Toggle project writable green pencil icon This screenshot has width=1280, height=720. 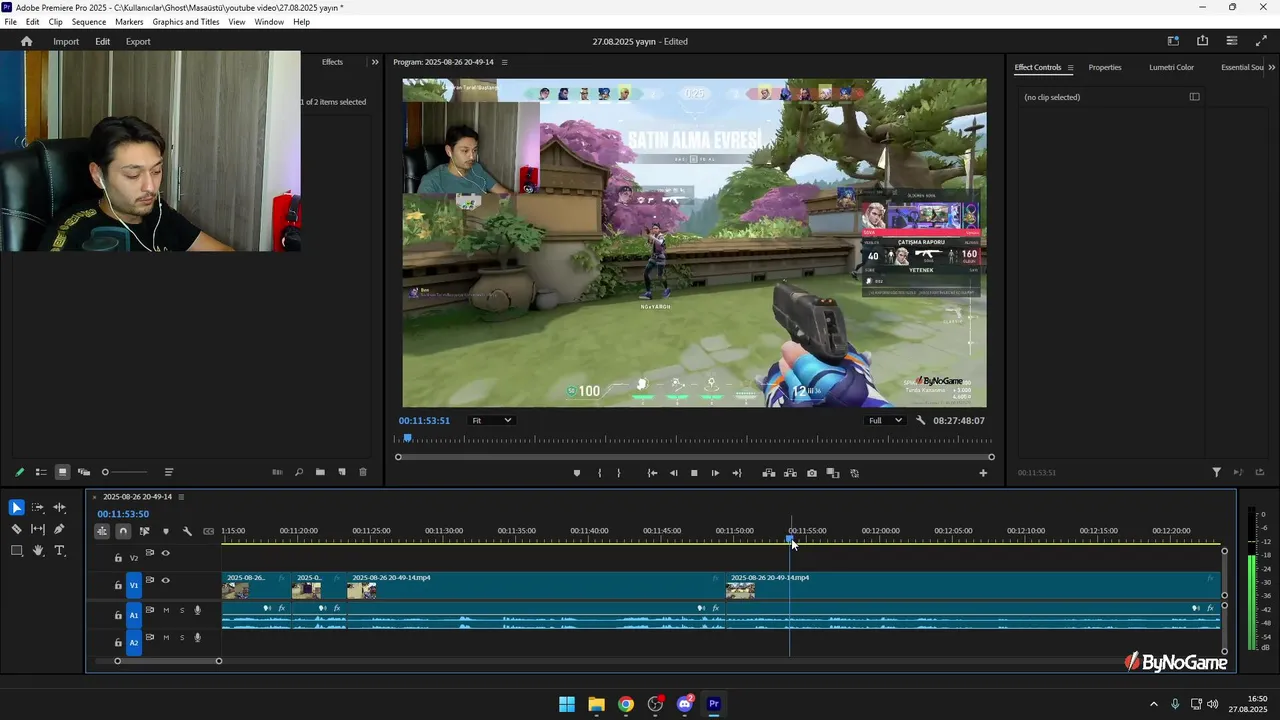click(19, 472)
